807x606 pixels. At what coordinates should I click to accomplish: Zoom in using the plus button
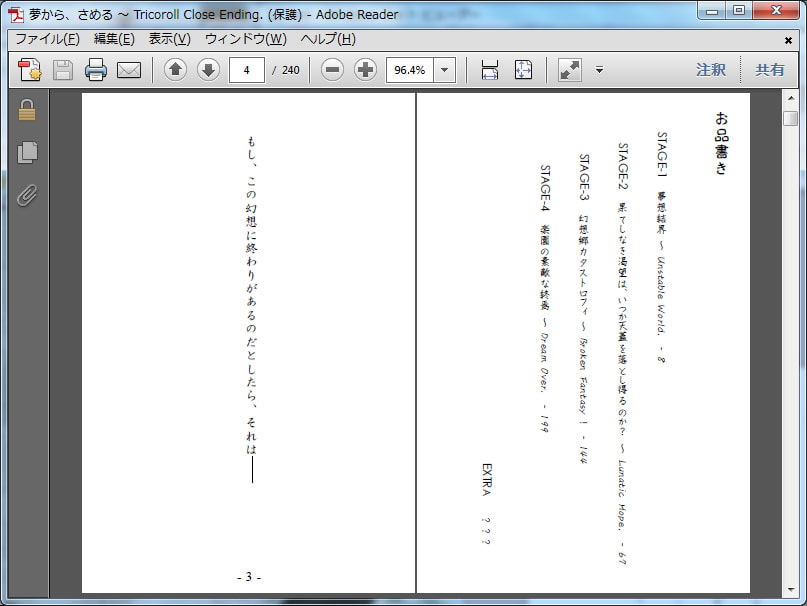tap(365, 70)
